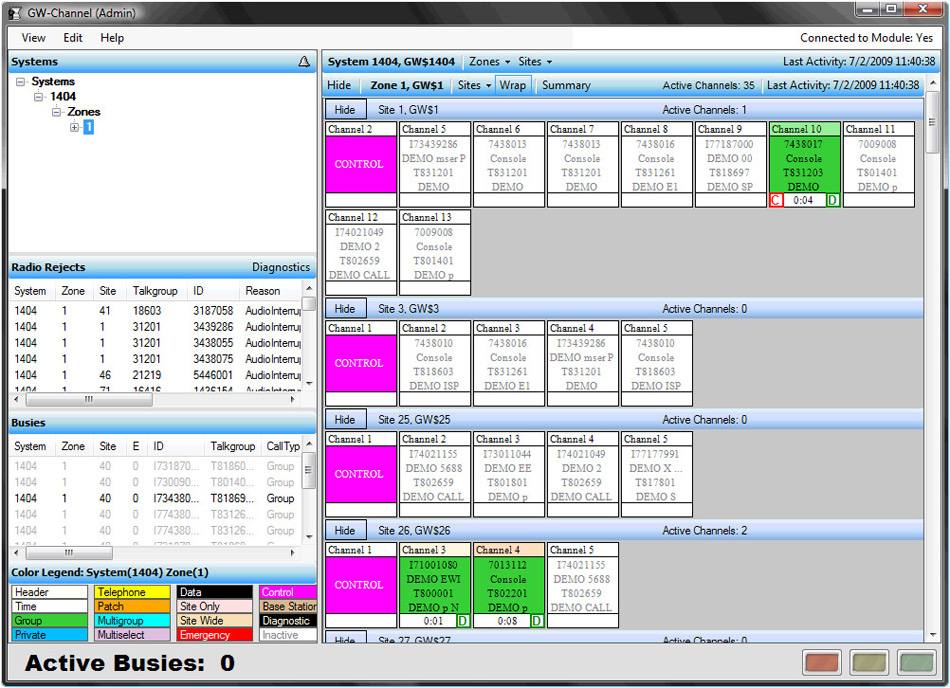
Task: Open the Sites dropdown in Zone 1 bar
Action: (x=472, y=85)
